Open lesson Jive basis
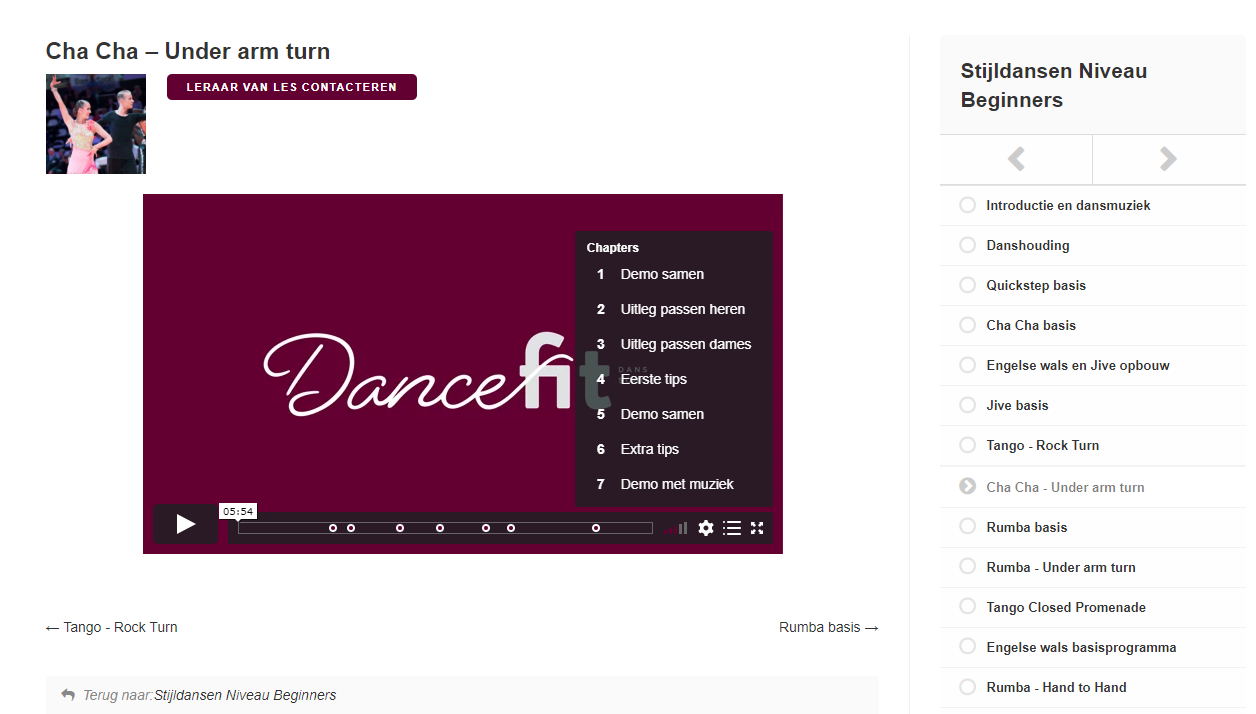Screen dimensions: 1256x714 point(1017,405)
